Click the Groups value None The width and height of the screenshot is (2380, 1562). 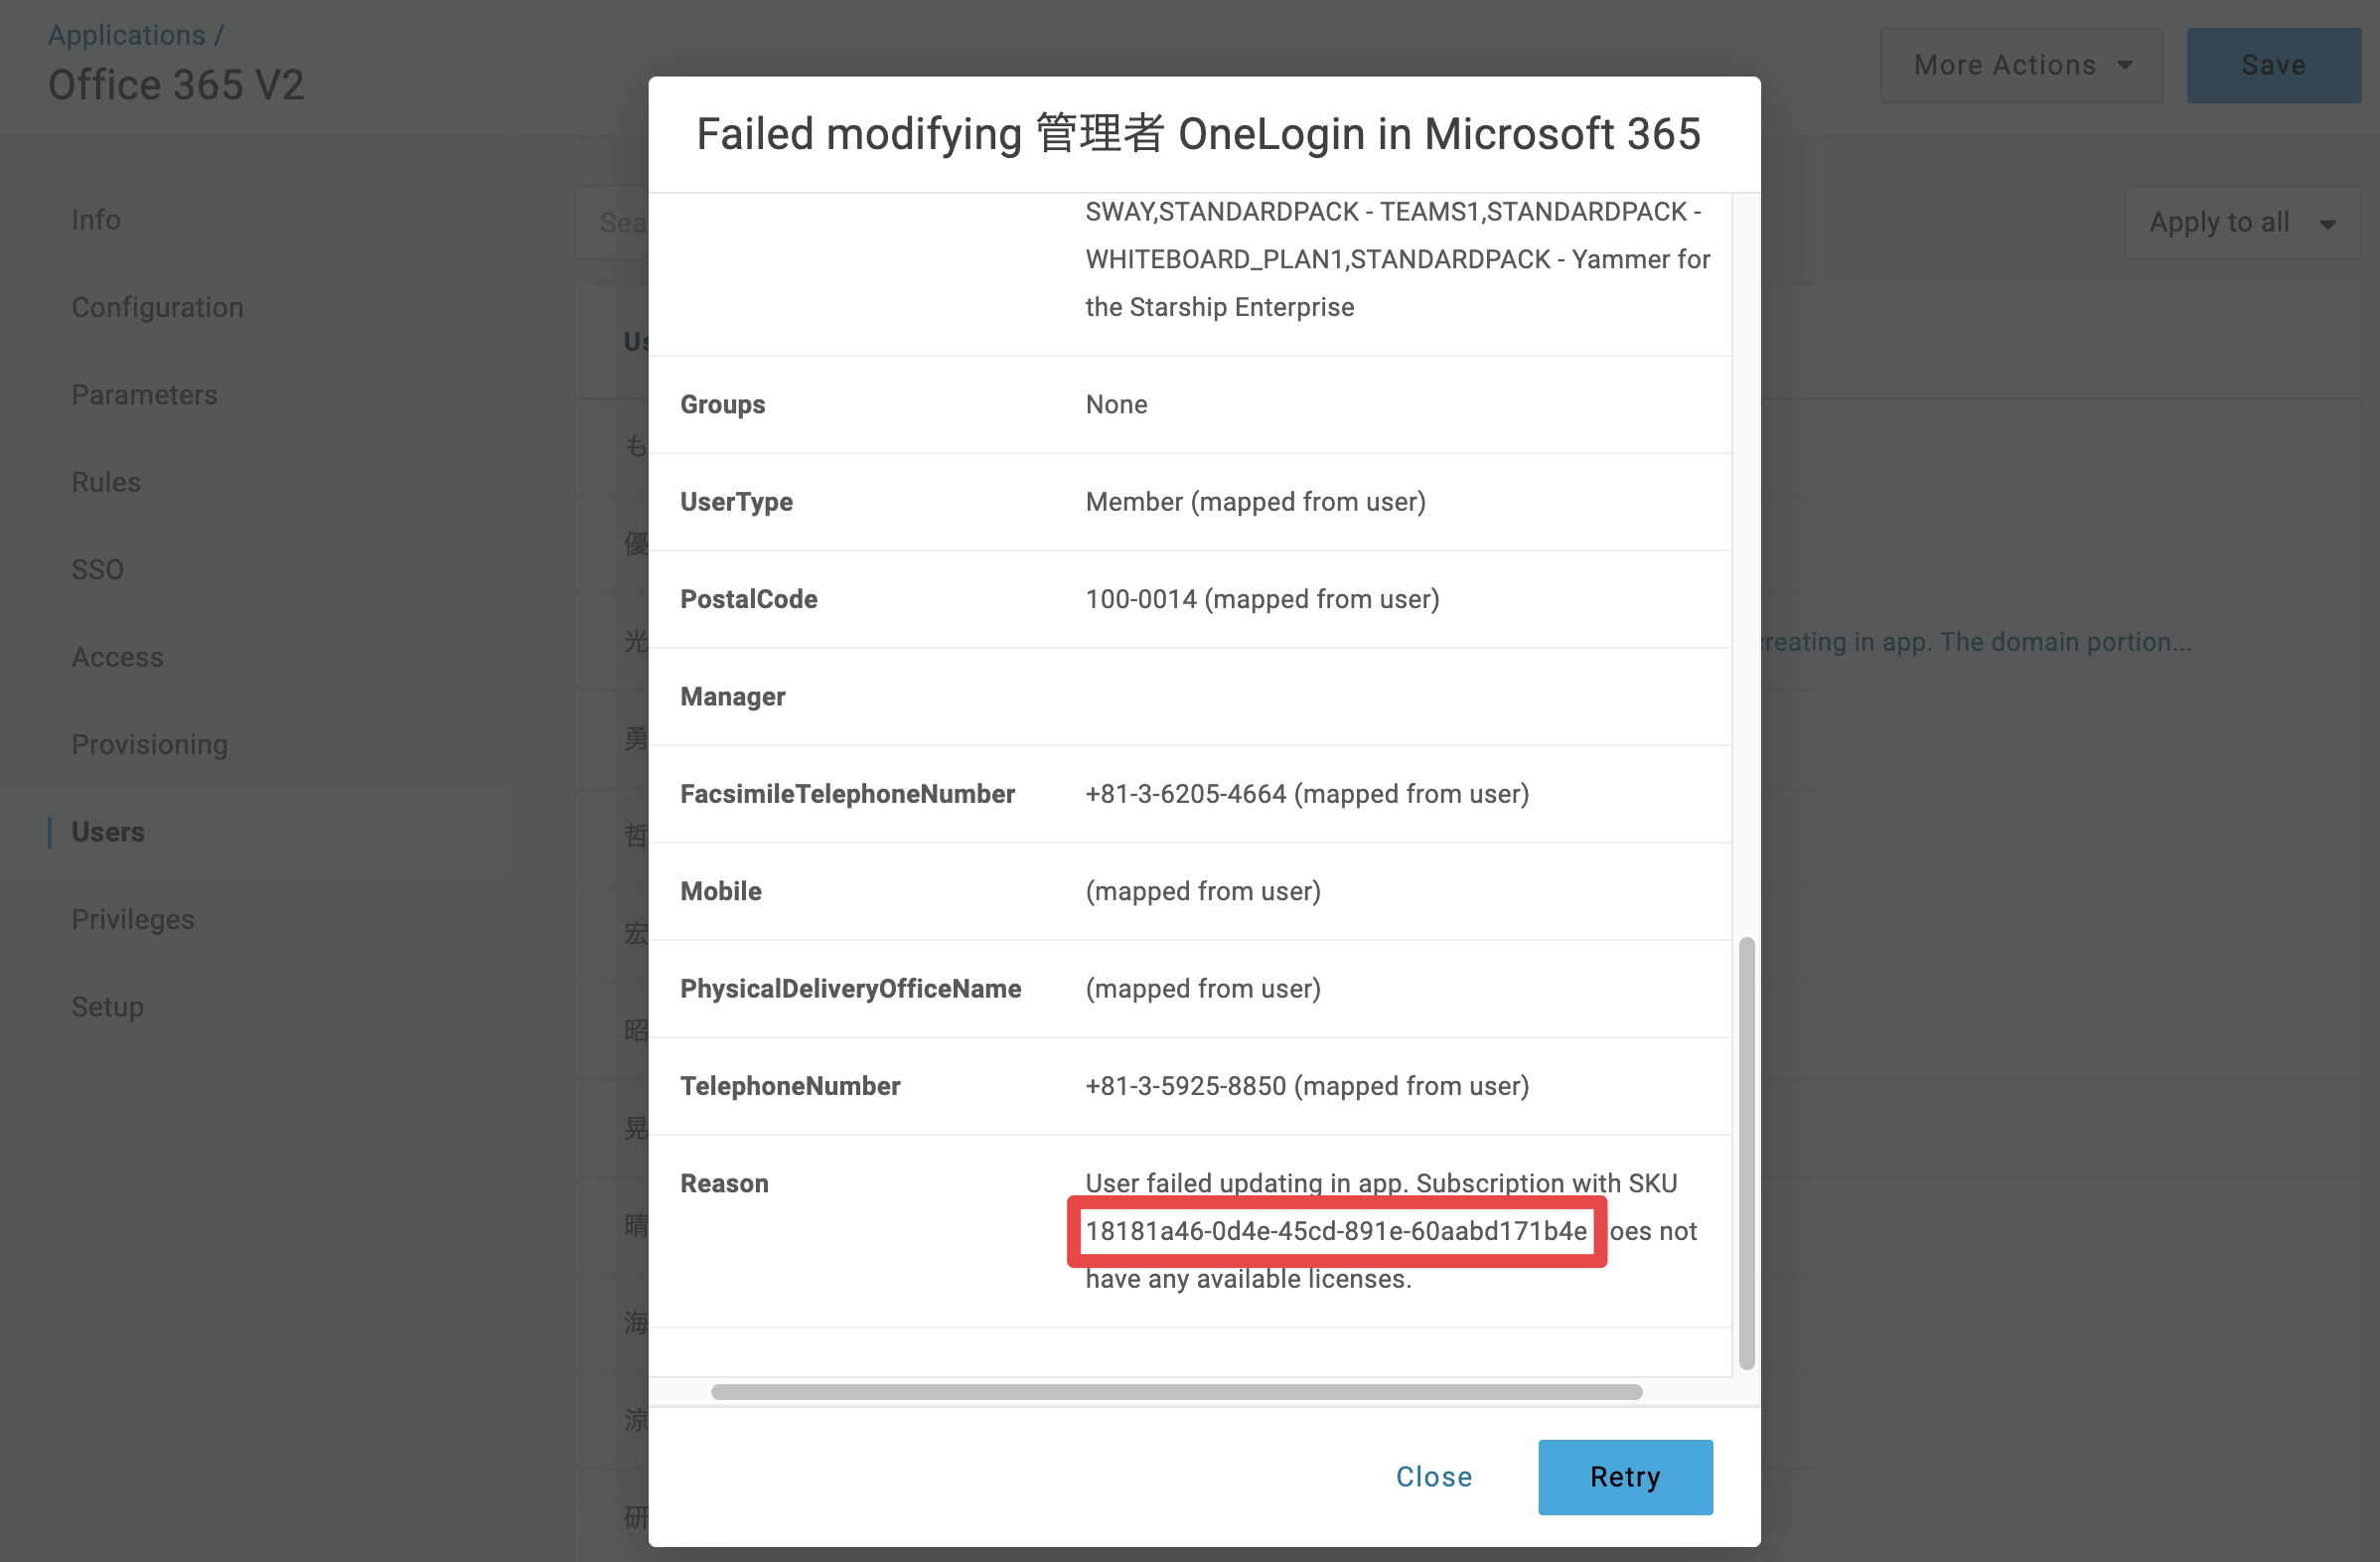[x=1116, y=404]
